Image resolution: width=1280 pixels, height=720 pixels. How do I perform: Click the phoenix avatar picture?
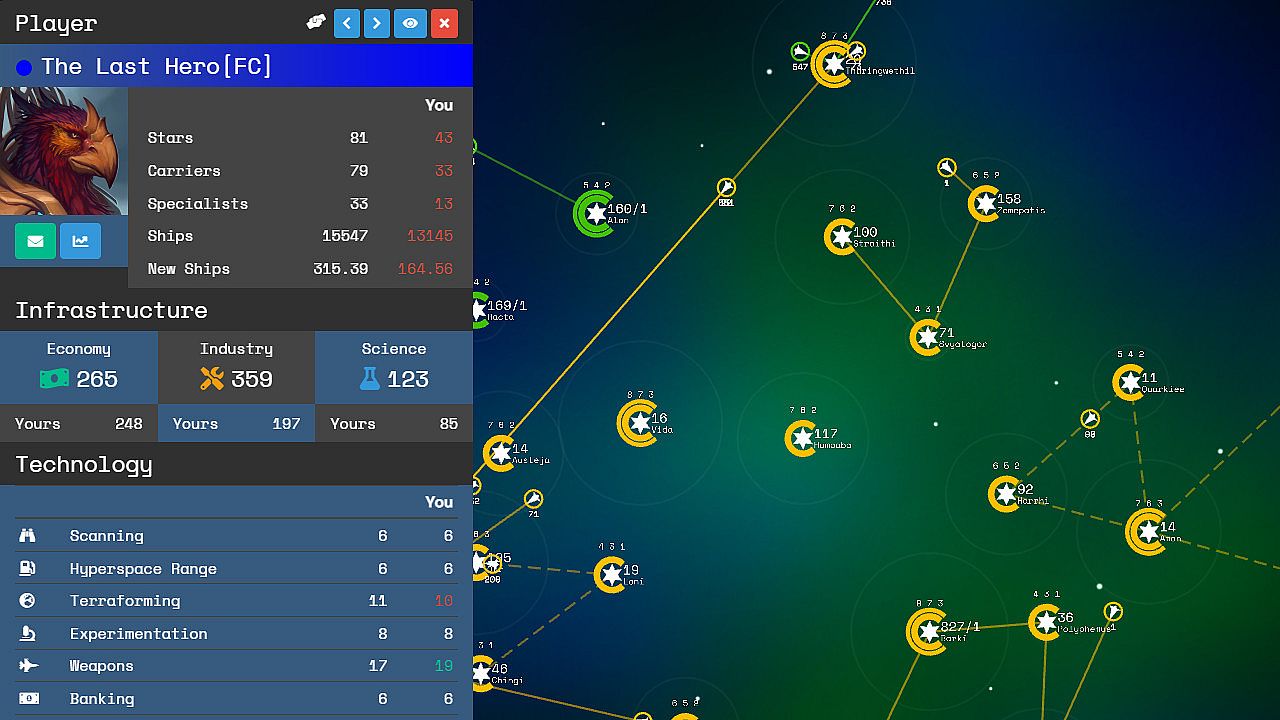[x=64, y=151]
